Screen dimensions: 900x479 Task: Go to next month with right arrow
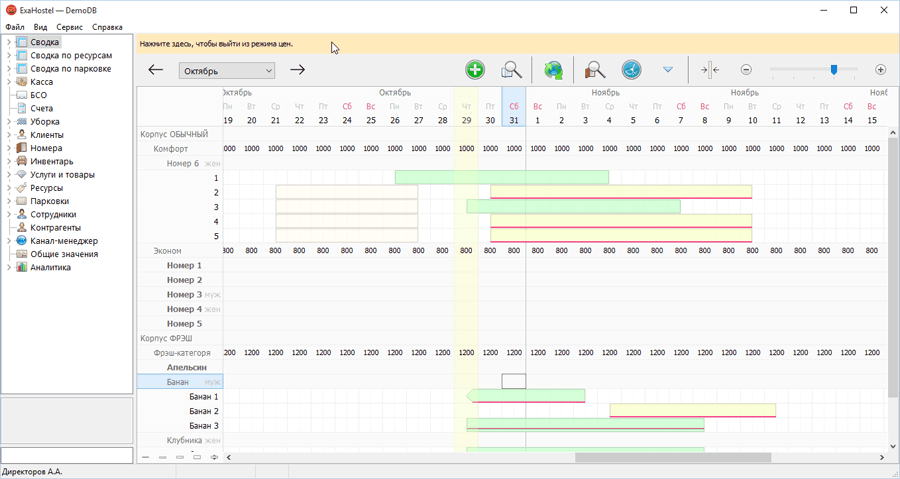(297, 70)
